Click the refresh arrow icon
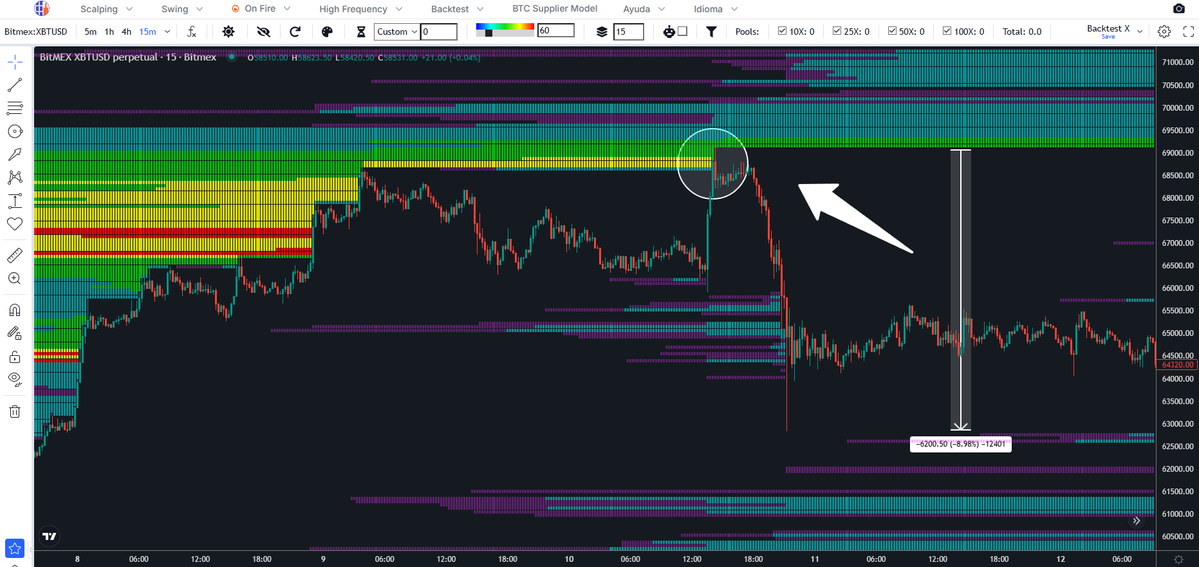The image size is (1199, 567). [x=295, y=32]
